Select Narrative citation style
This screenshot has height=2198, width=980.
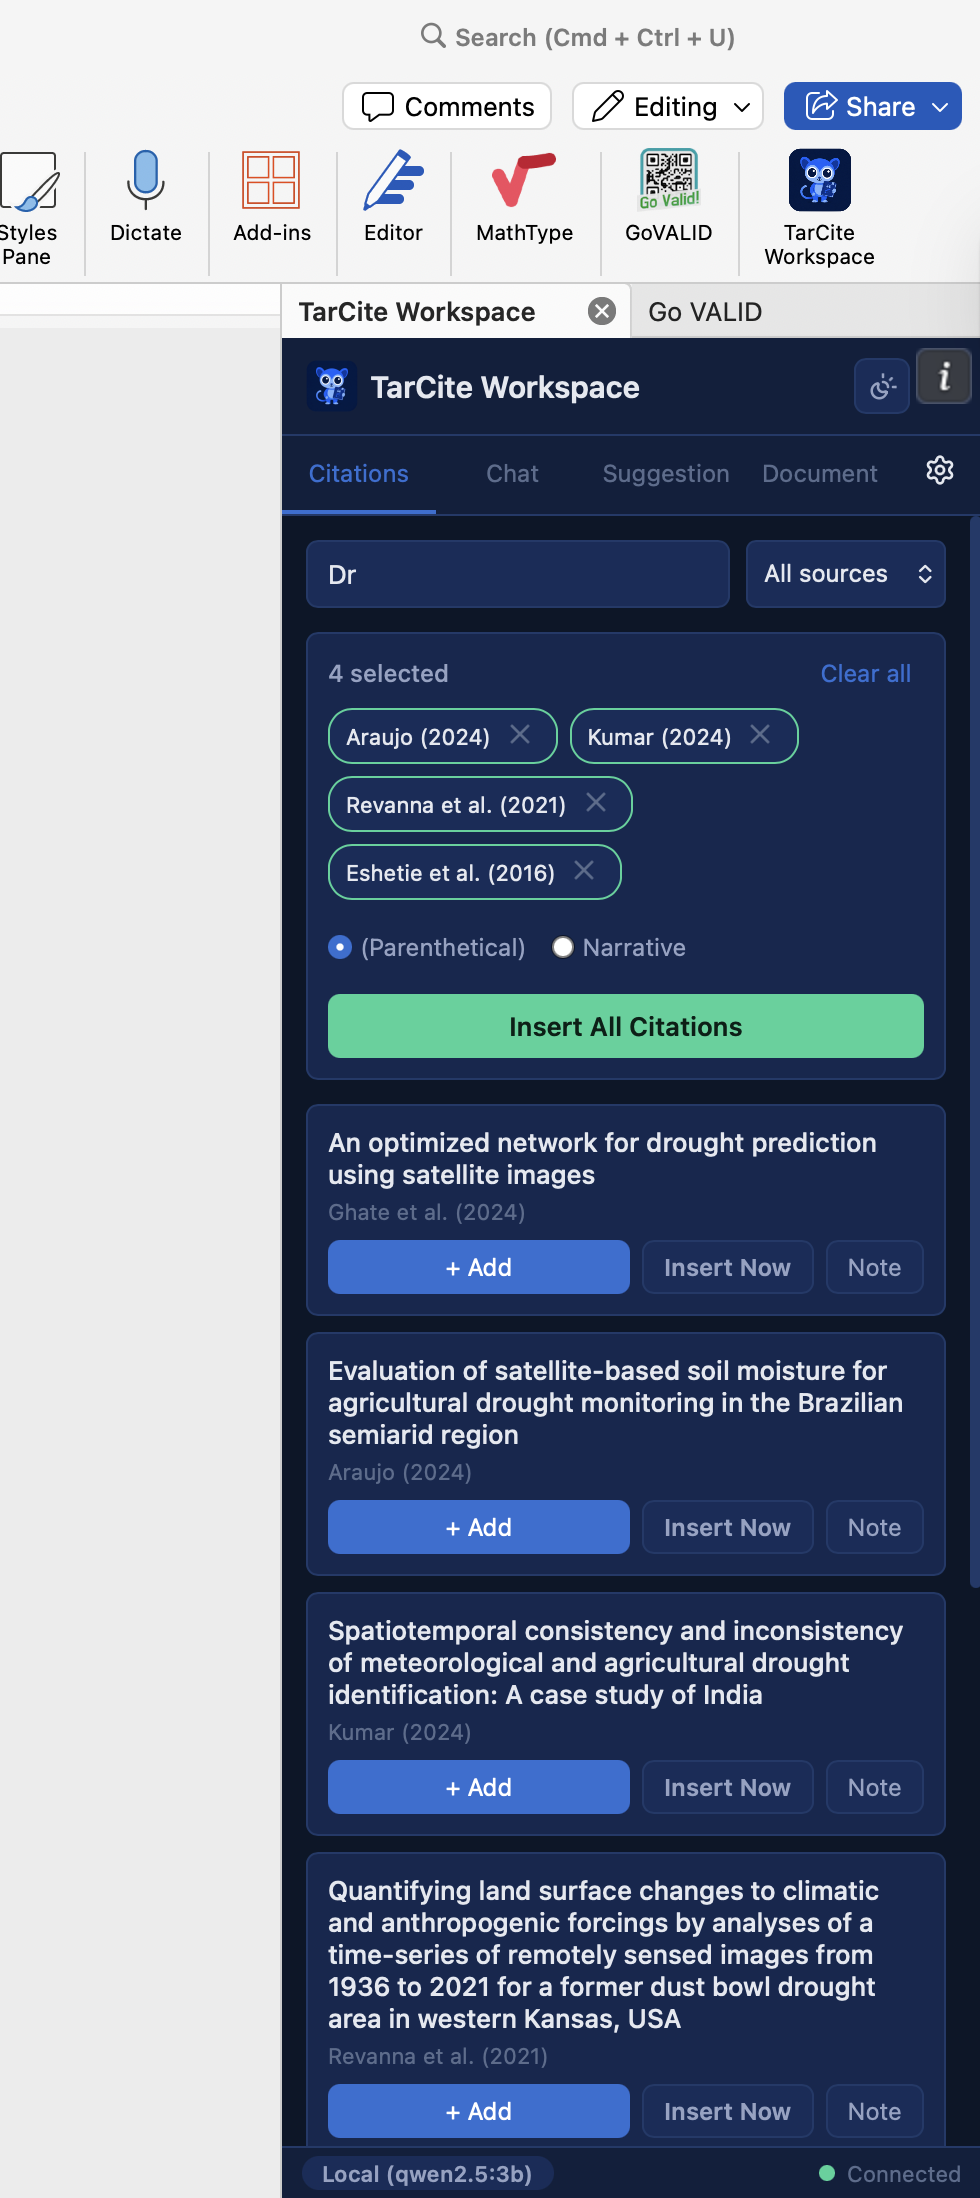563,947
